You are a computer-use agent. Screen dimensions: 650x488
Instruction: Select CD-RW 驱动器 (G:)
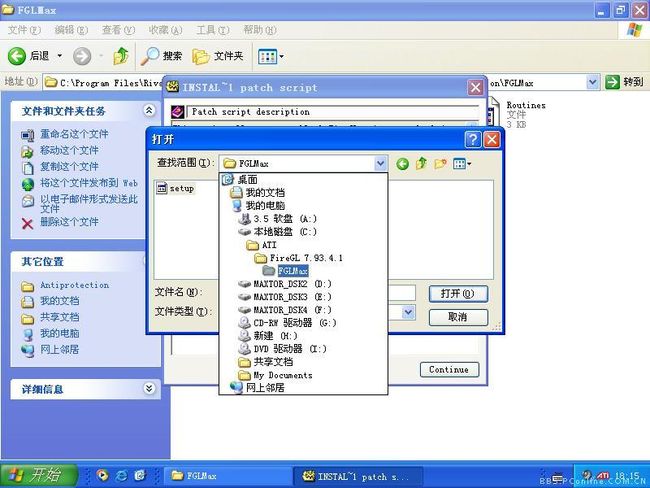295,323
